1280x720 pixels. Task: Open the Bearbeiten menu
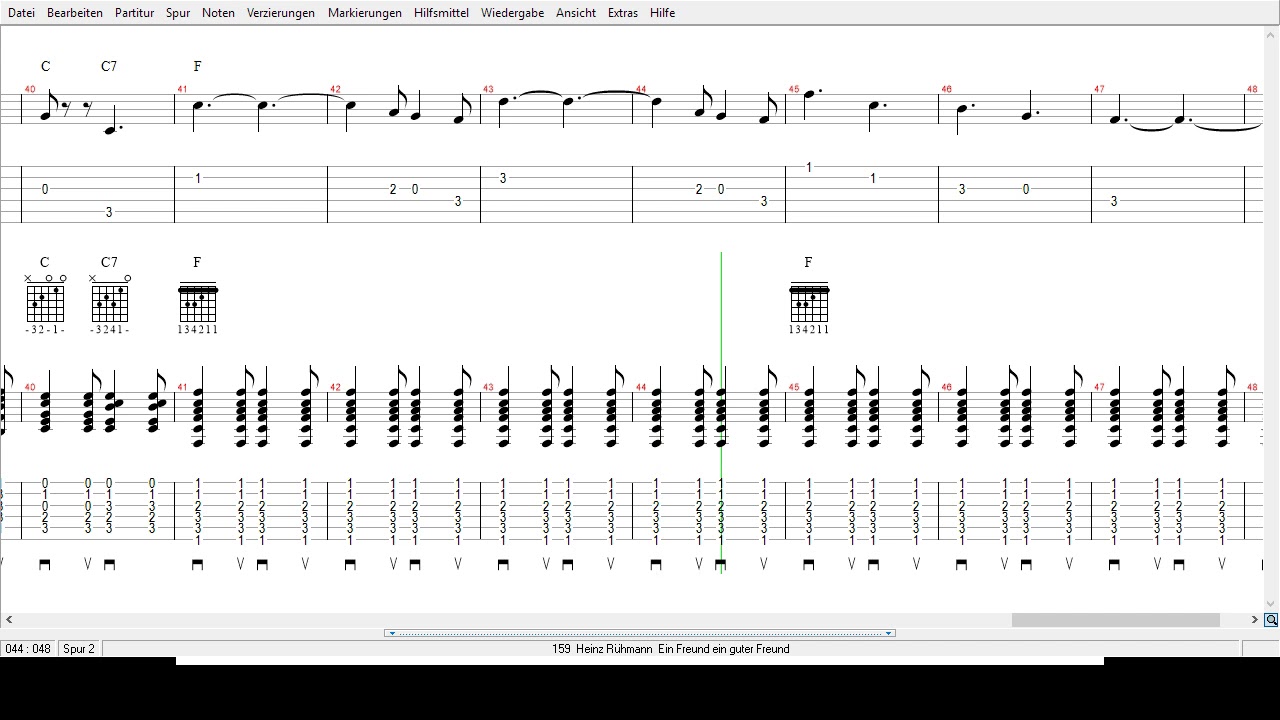pyautogui.click(x=75, y=13)
